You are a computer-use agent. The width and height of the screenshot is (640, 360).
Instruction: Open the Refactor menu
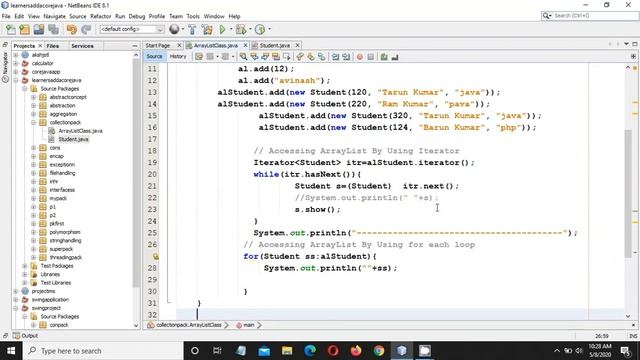(x=100, y=16)
